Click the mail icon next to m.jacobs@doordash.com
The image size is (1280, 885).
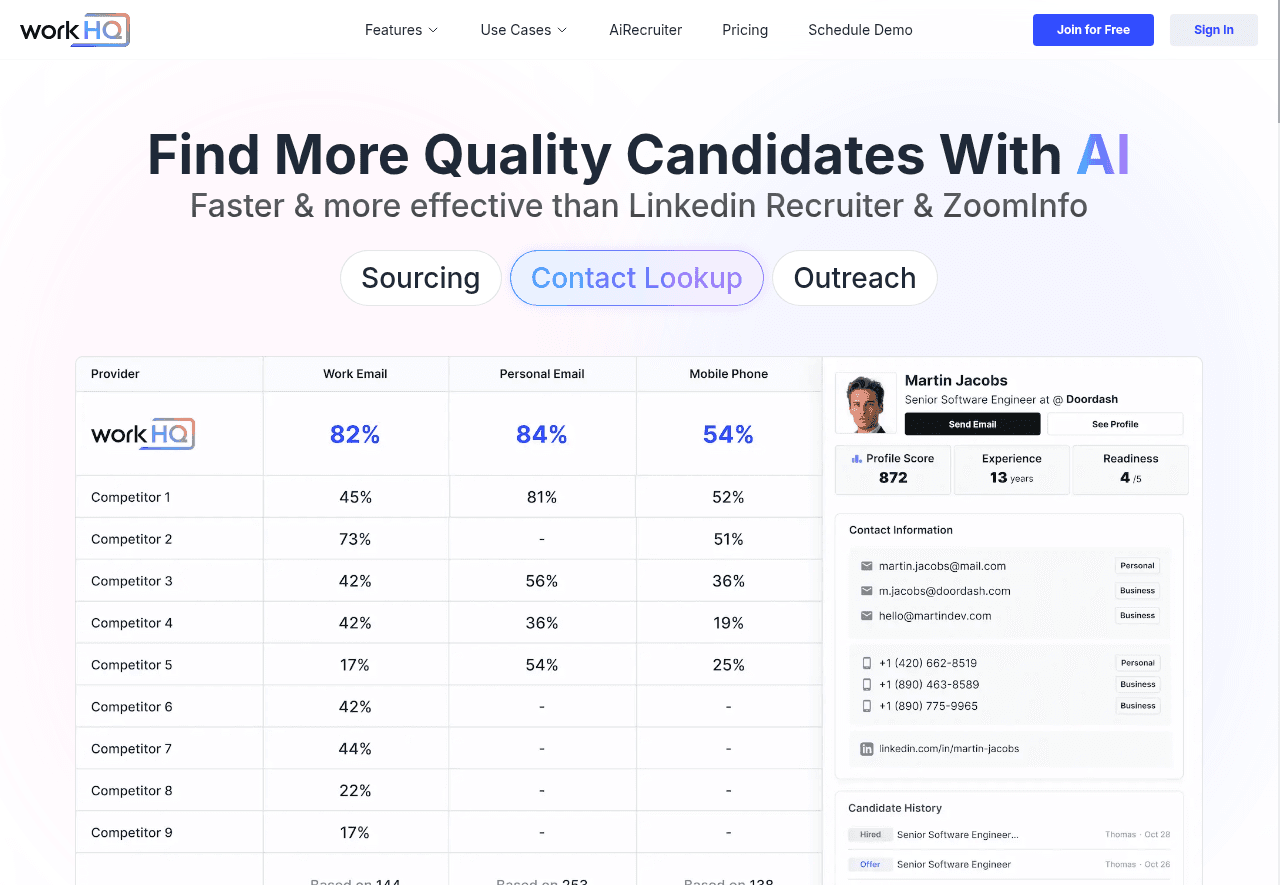[867, 591]
